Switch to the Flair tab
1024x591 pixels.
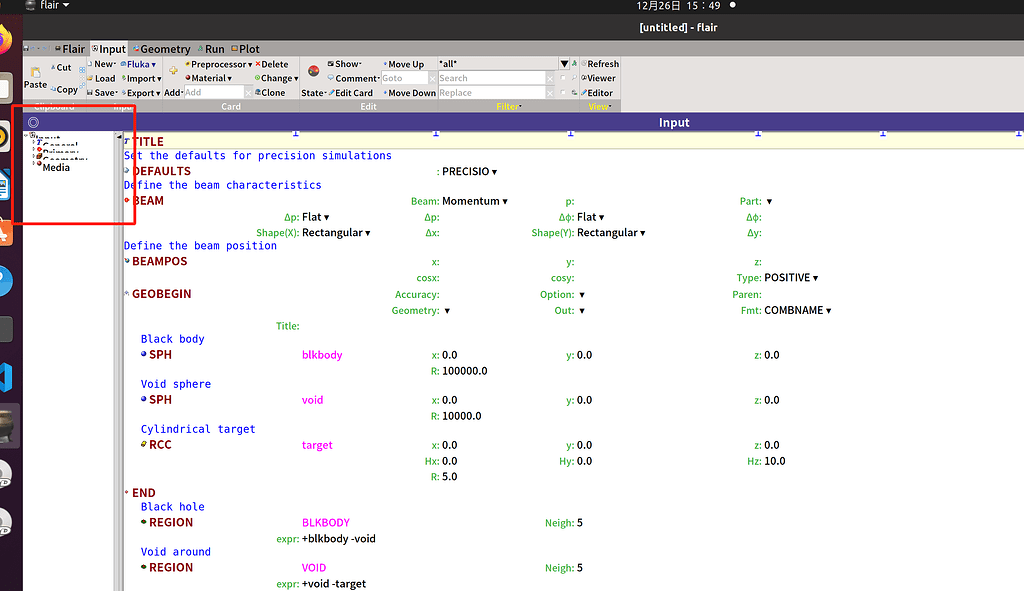70,49
